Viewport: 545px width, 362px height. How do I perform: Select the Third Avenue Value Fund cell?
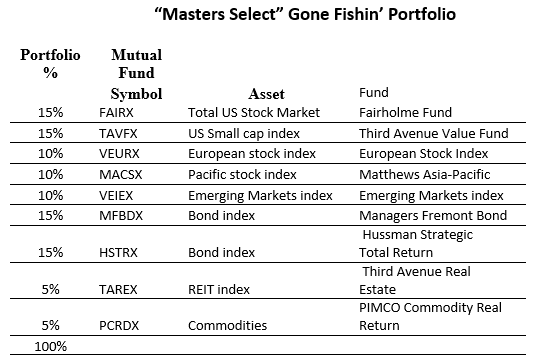pyautogui.click(x=434, y=134)
